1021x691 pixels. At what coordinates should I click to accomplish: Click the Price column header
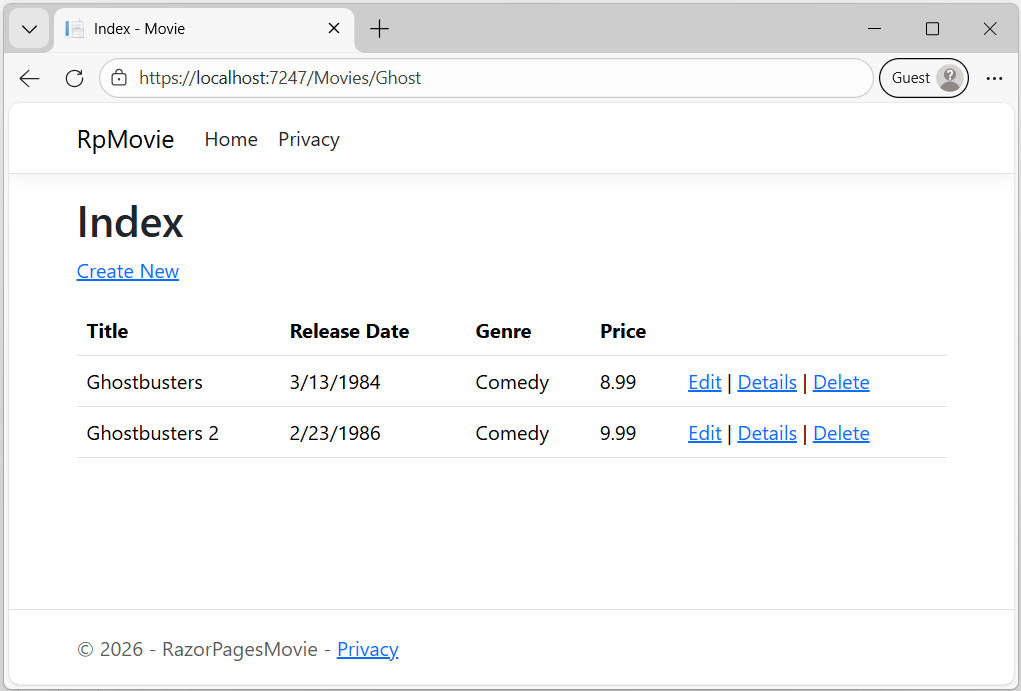[623, 331]
